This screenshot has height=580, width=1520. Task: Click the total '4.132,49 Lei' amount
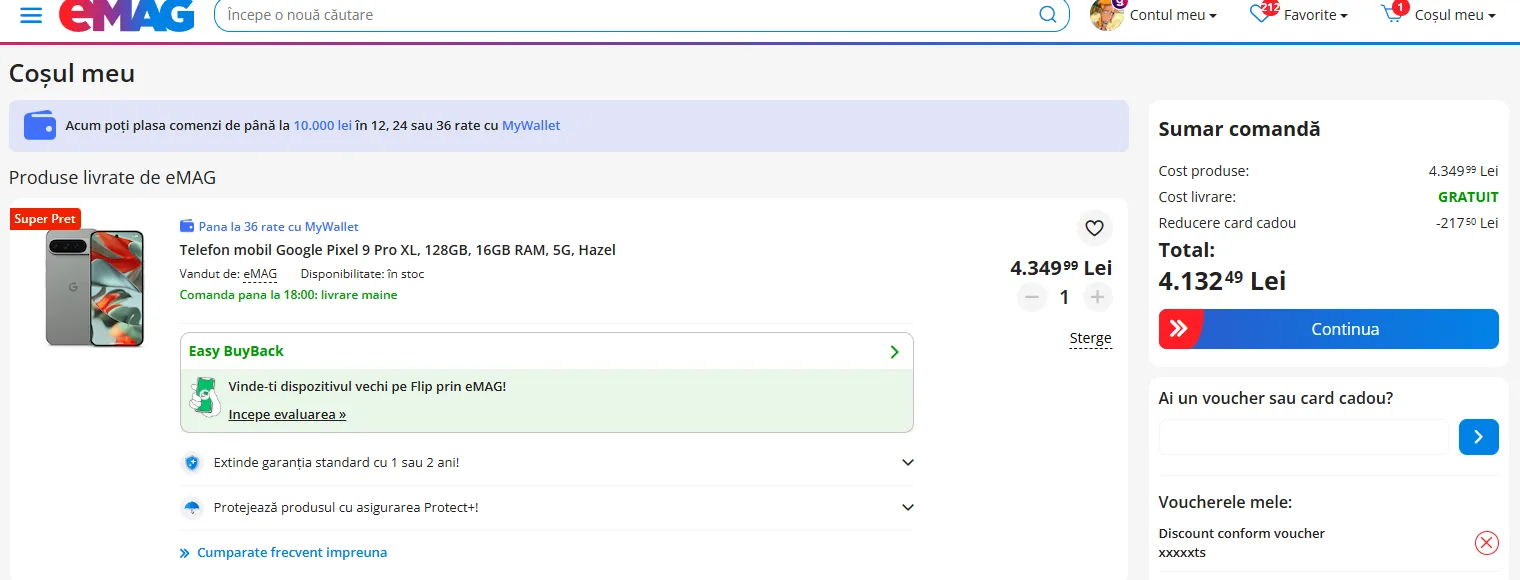1222,281
